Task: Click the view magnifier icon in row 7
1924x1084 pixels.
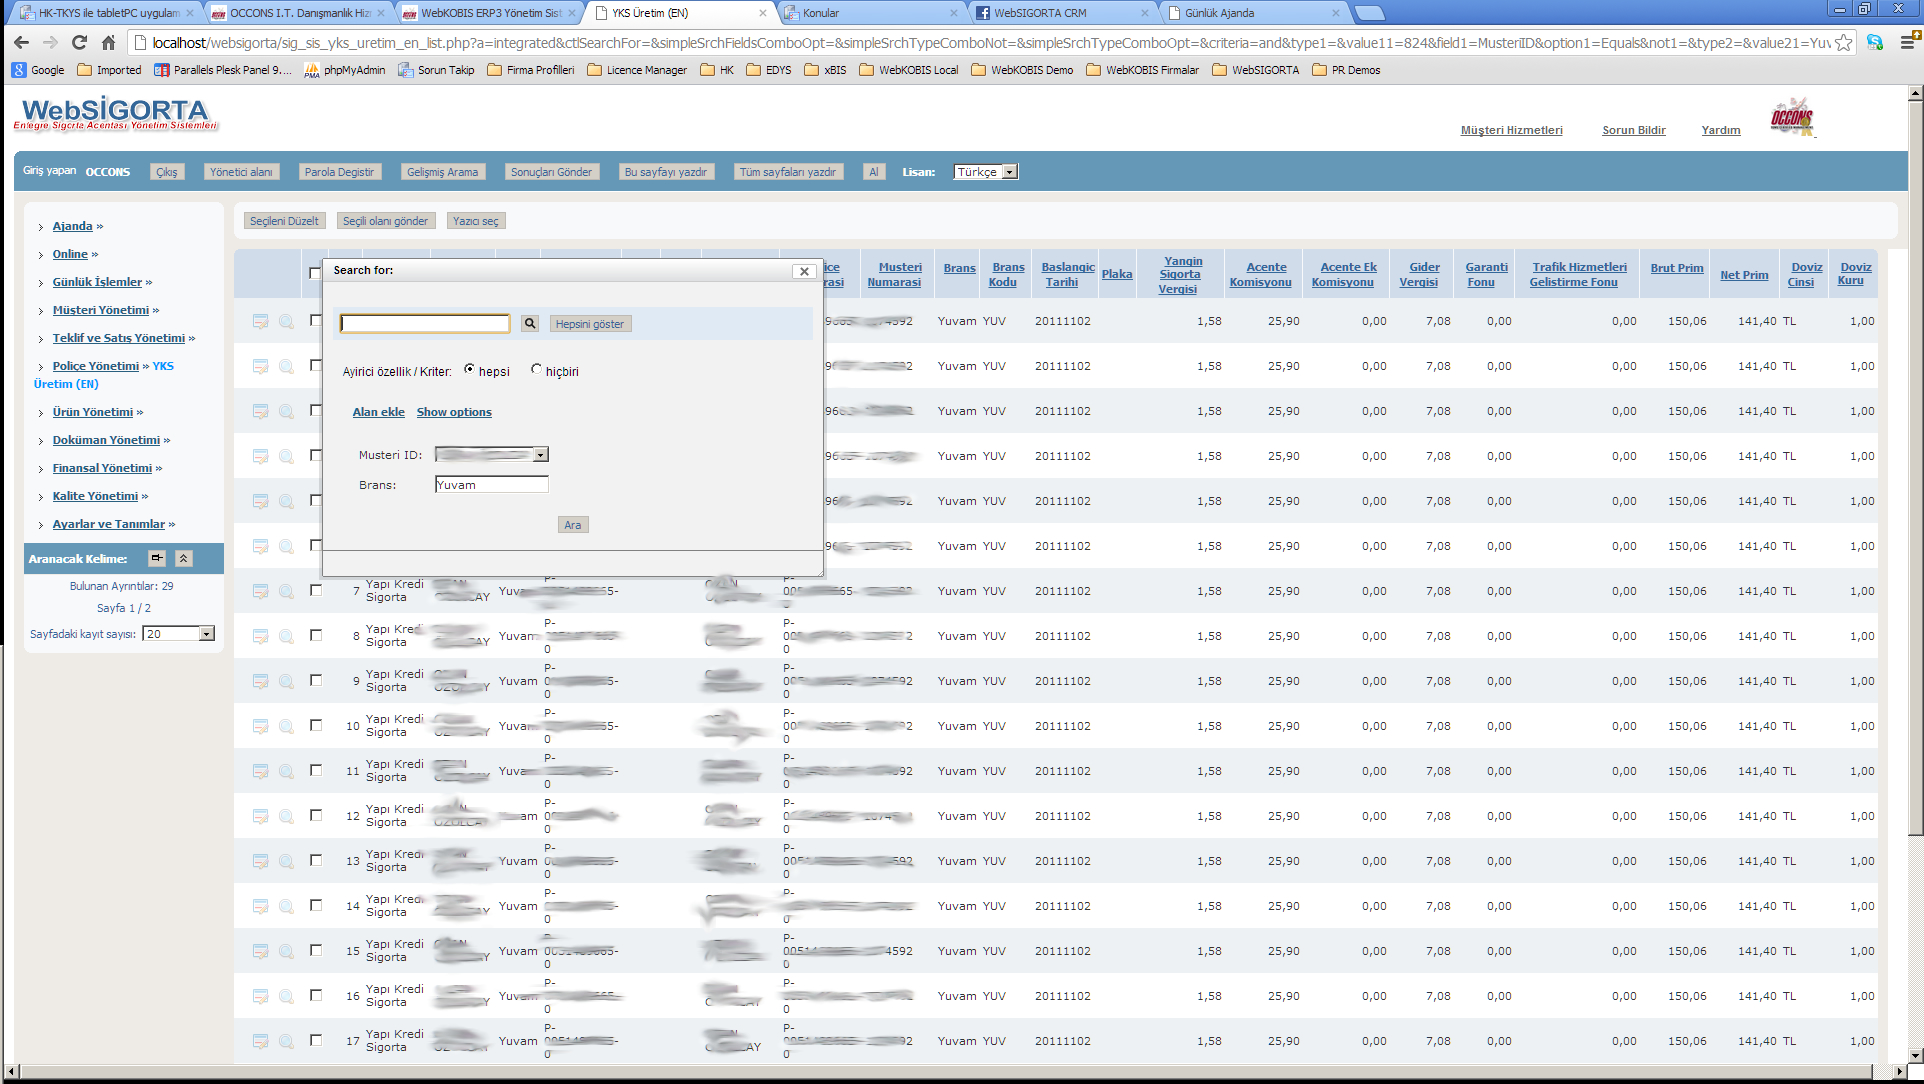Action: coord(286,591)
